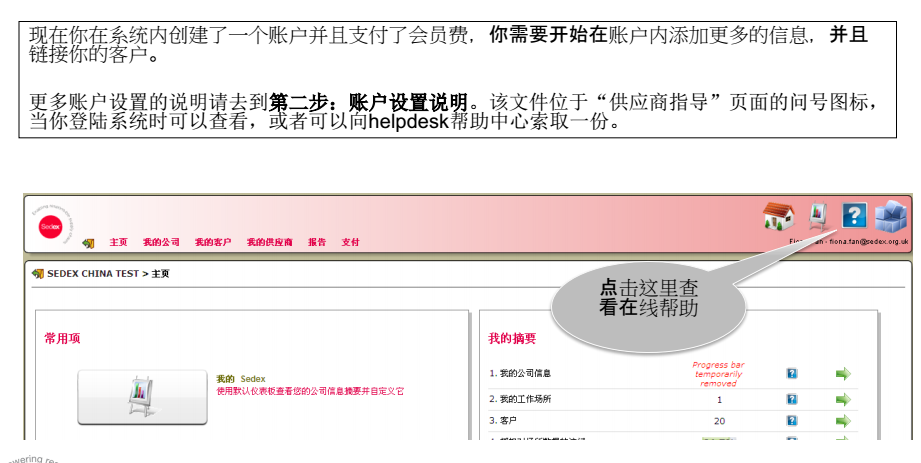921x463 pixels.
Task: Open help icon for 我的公司信息 row
Action: [x=792, y=374]
